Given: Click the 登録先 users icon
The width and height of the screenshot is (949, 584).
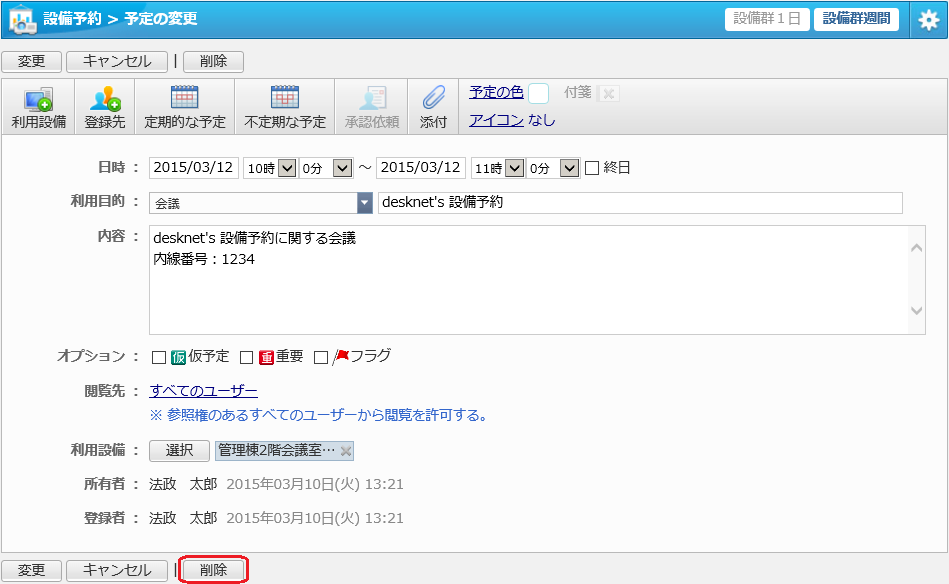Looking at the screenshot, I should pyautogui.click(x=105, y=100).
